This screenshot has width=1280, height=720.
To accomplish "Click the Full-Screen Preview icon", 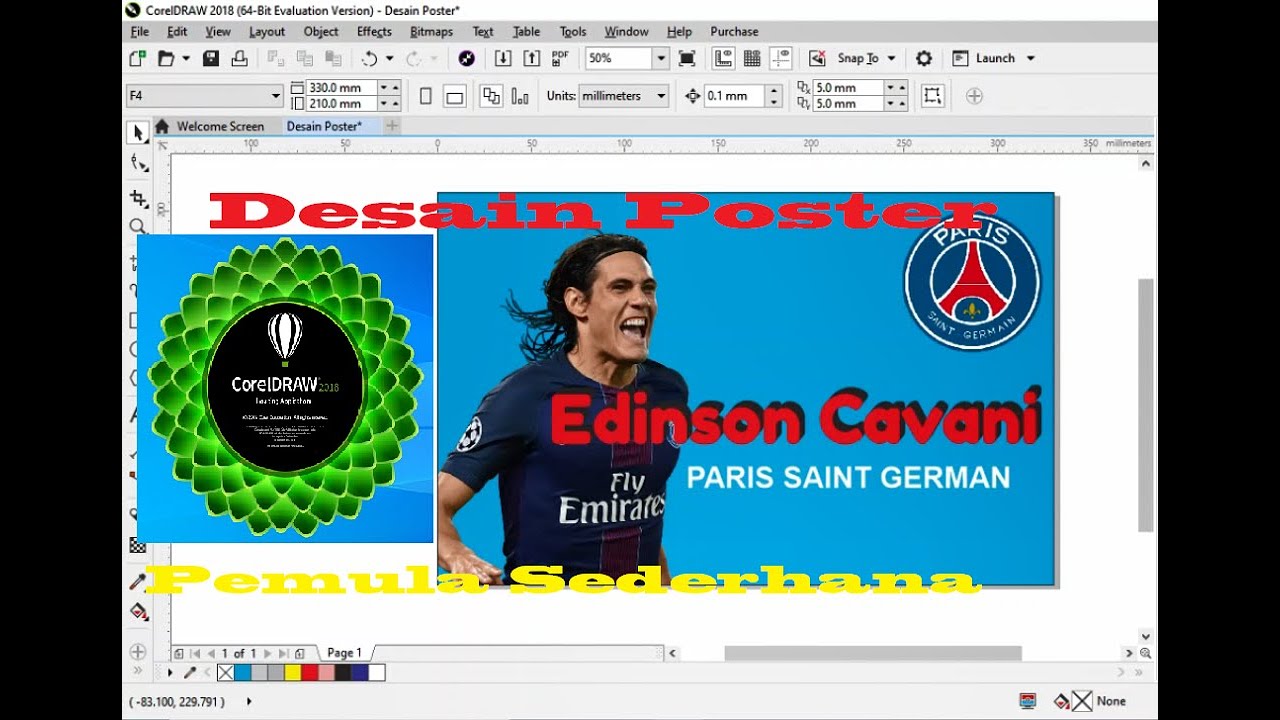I will point(687,58).
